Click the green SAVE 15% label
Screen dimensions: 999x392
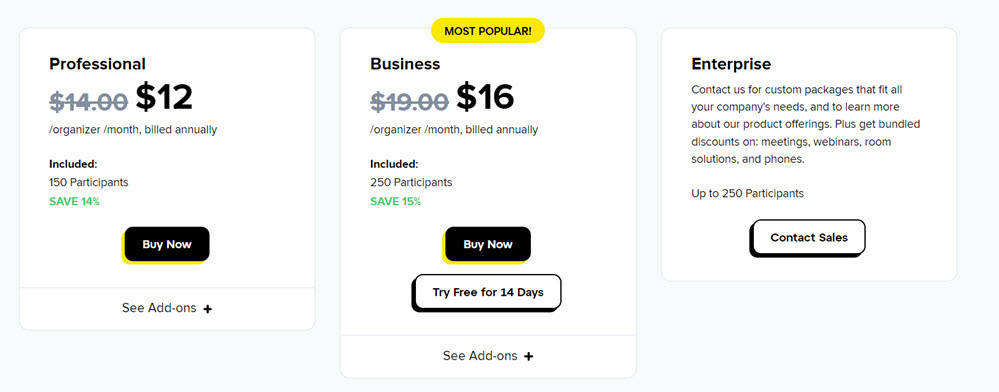coord(396,201)
